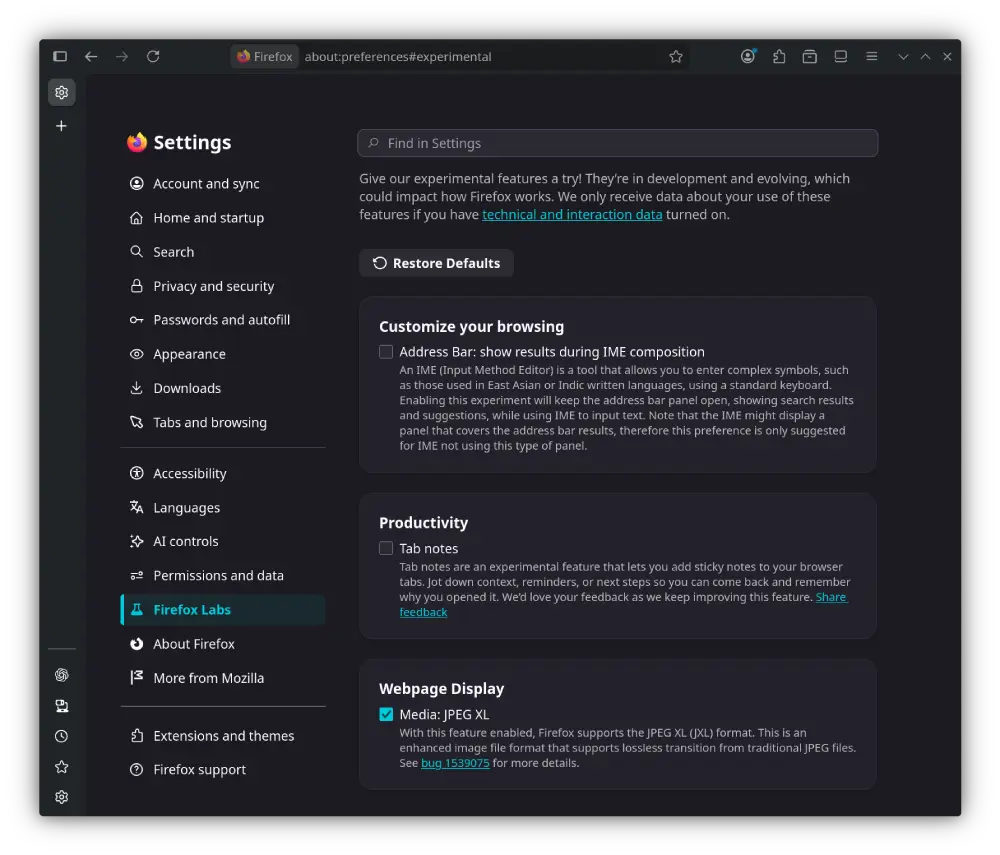
Task: Open Account and sync settings
Action: click(223, 184)
